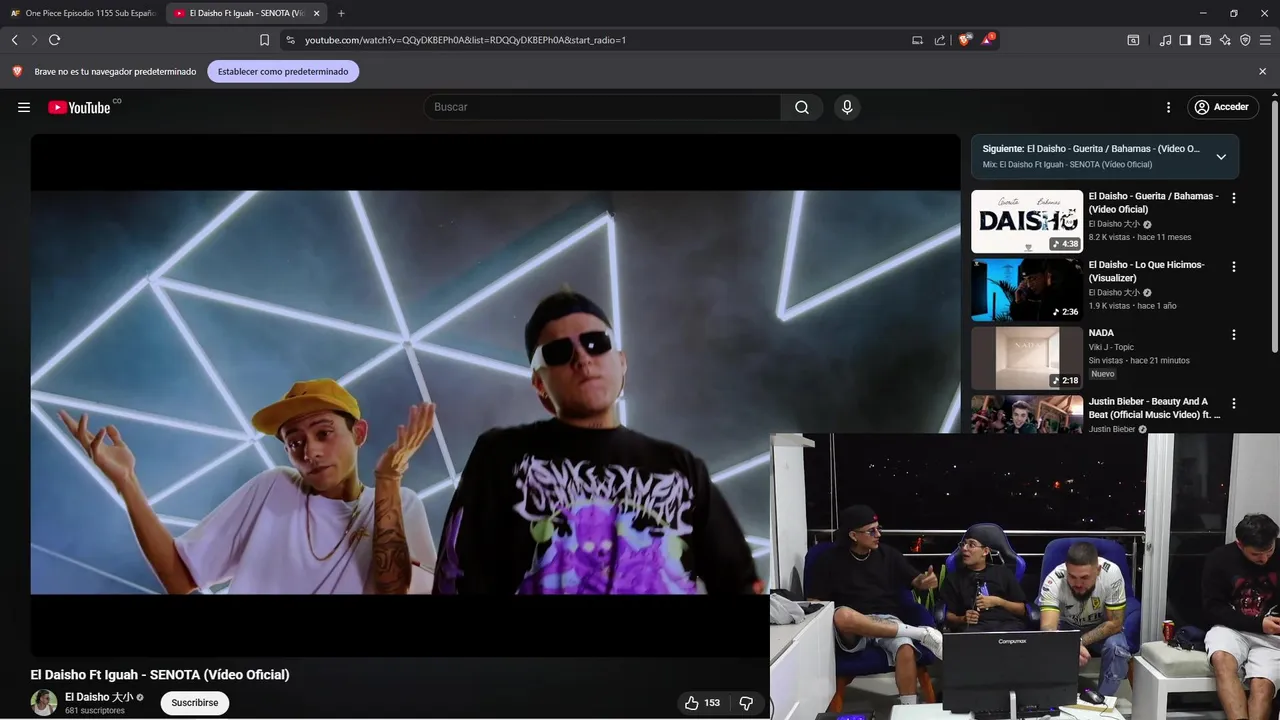1280x720 pixels.
Task: Open Brave Rewards triangle icon
Action: coord(989,40)
